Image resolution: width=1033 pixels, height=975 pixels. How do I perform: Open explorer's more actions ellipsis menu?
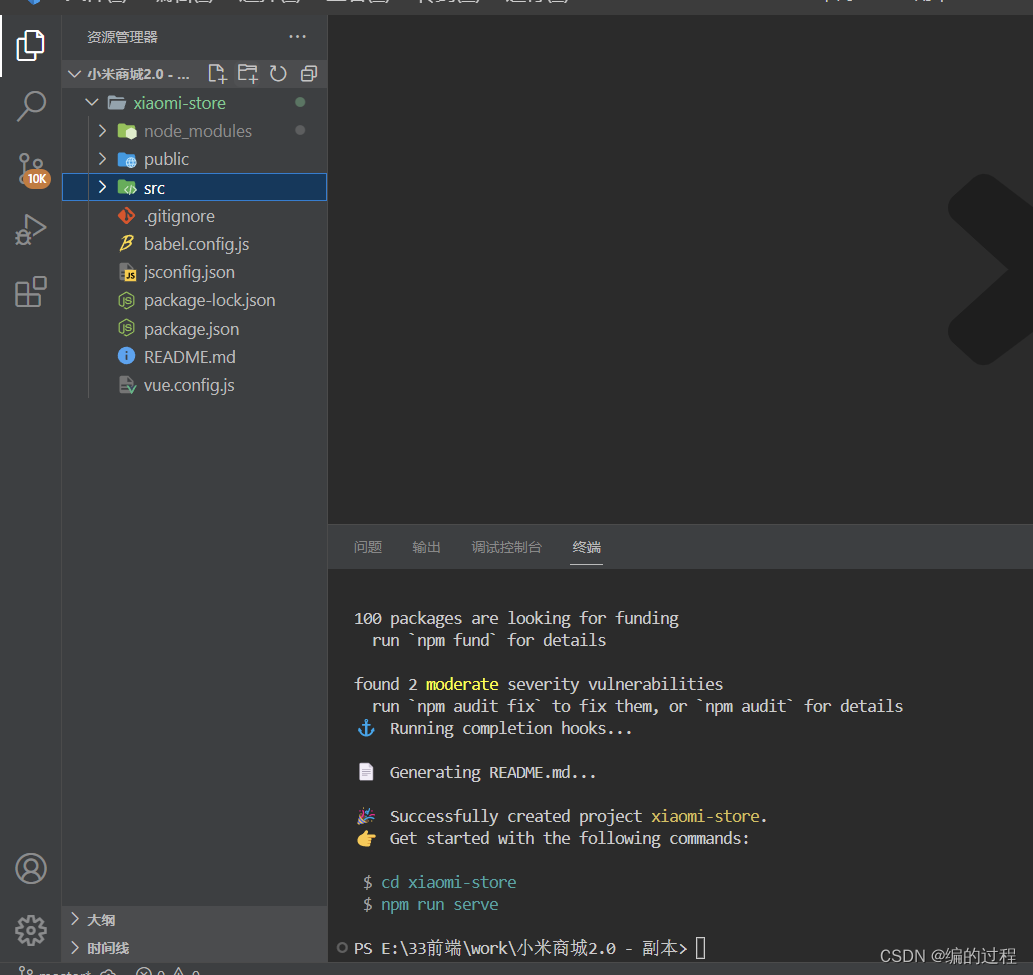coord(297,37)
